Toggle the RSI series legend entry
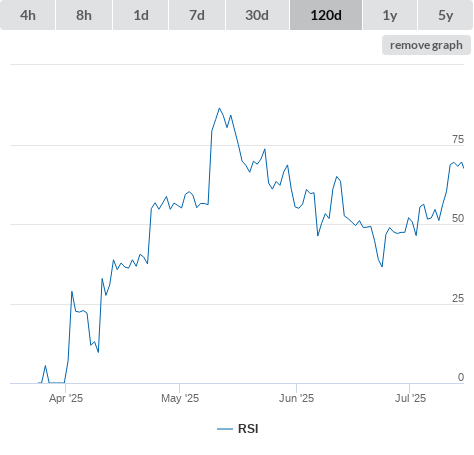474x455 pixels. (x=238, y=429)
